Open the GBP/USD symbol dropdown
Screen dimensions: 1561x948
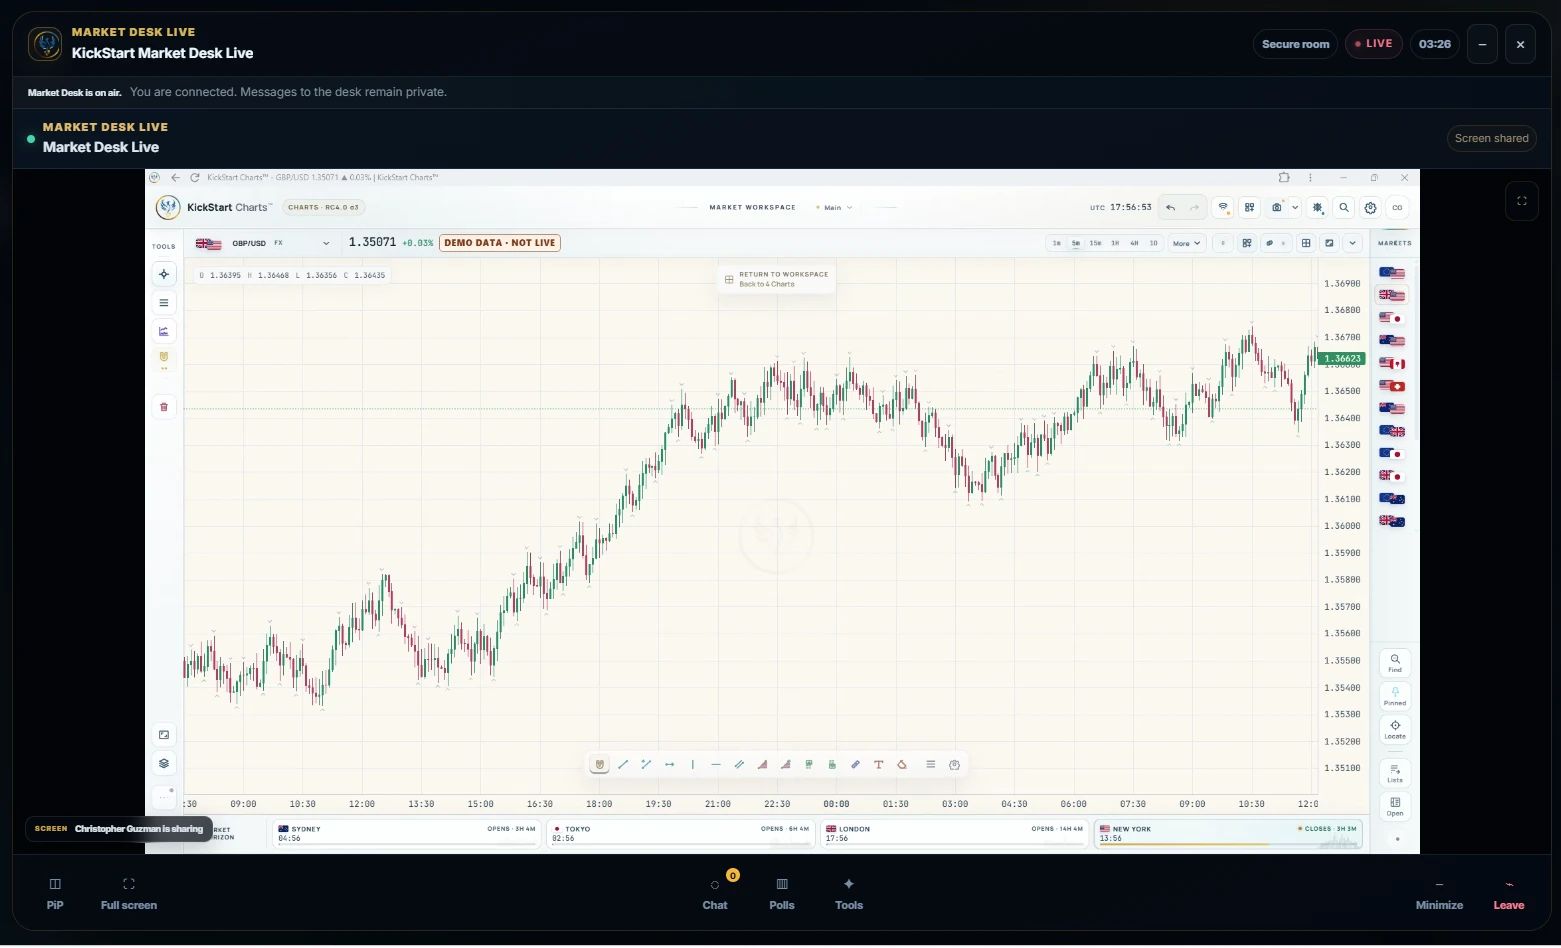[263, 243]
